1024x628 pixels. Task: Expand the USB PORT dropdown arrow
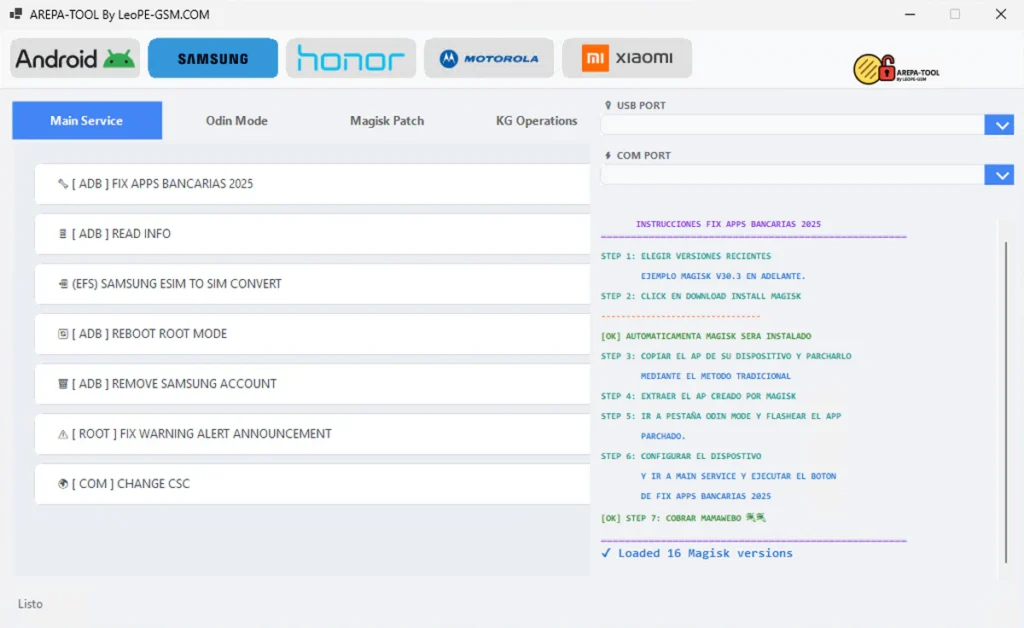(x=998, y=125)
